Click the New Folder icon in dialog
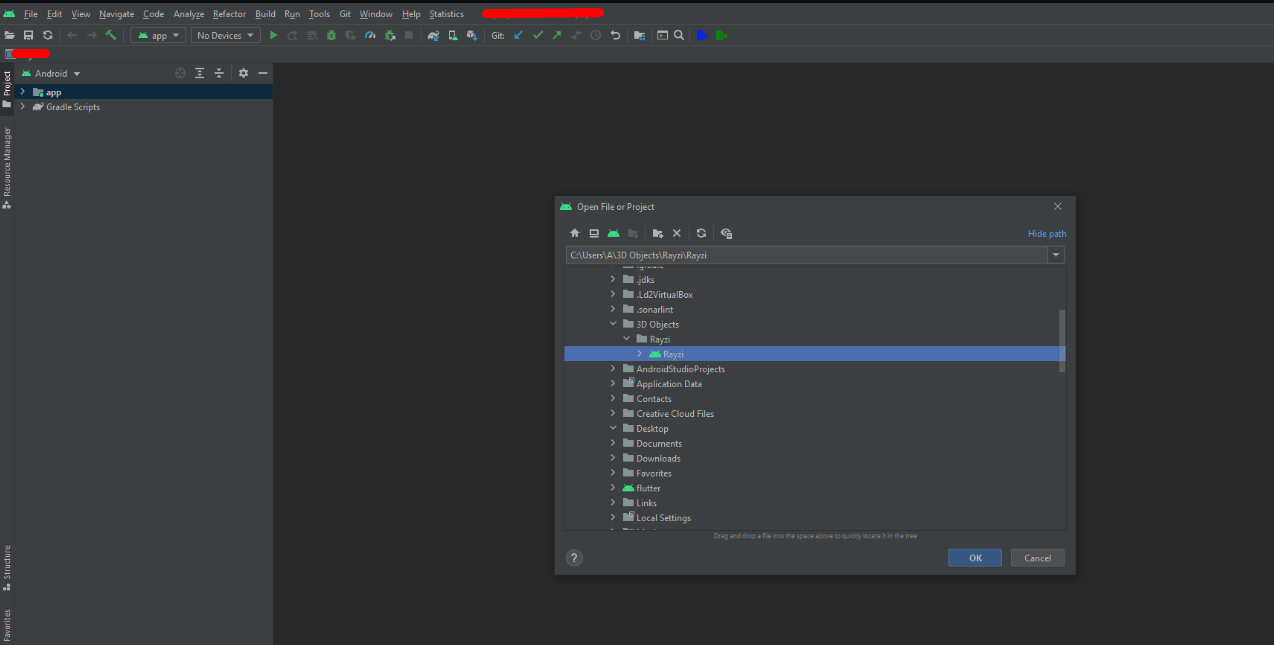 point(657,233)
